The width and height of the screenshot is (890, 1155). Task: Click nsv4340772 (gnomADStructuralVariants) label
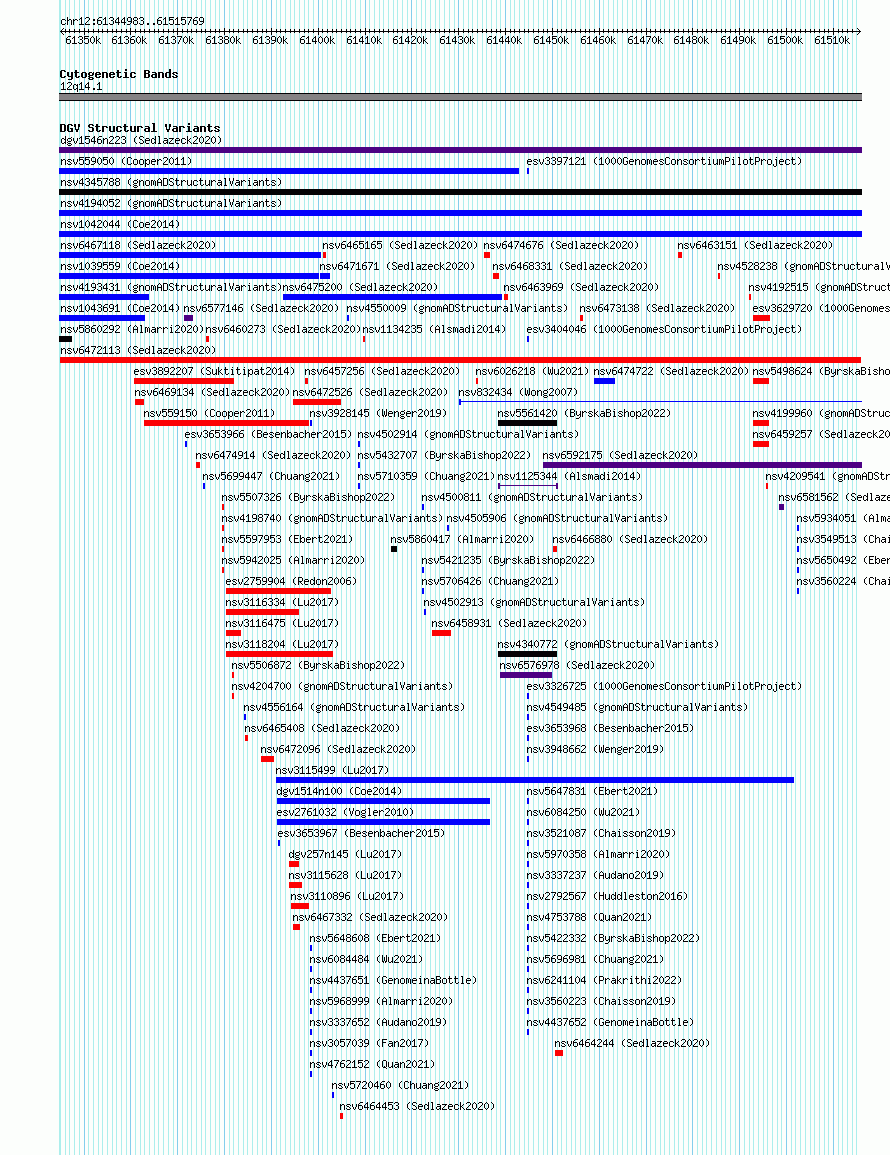click(609, 645)
